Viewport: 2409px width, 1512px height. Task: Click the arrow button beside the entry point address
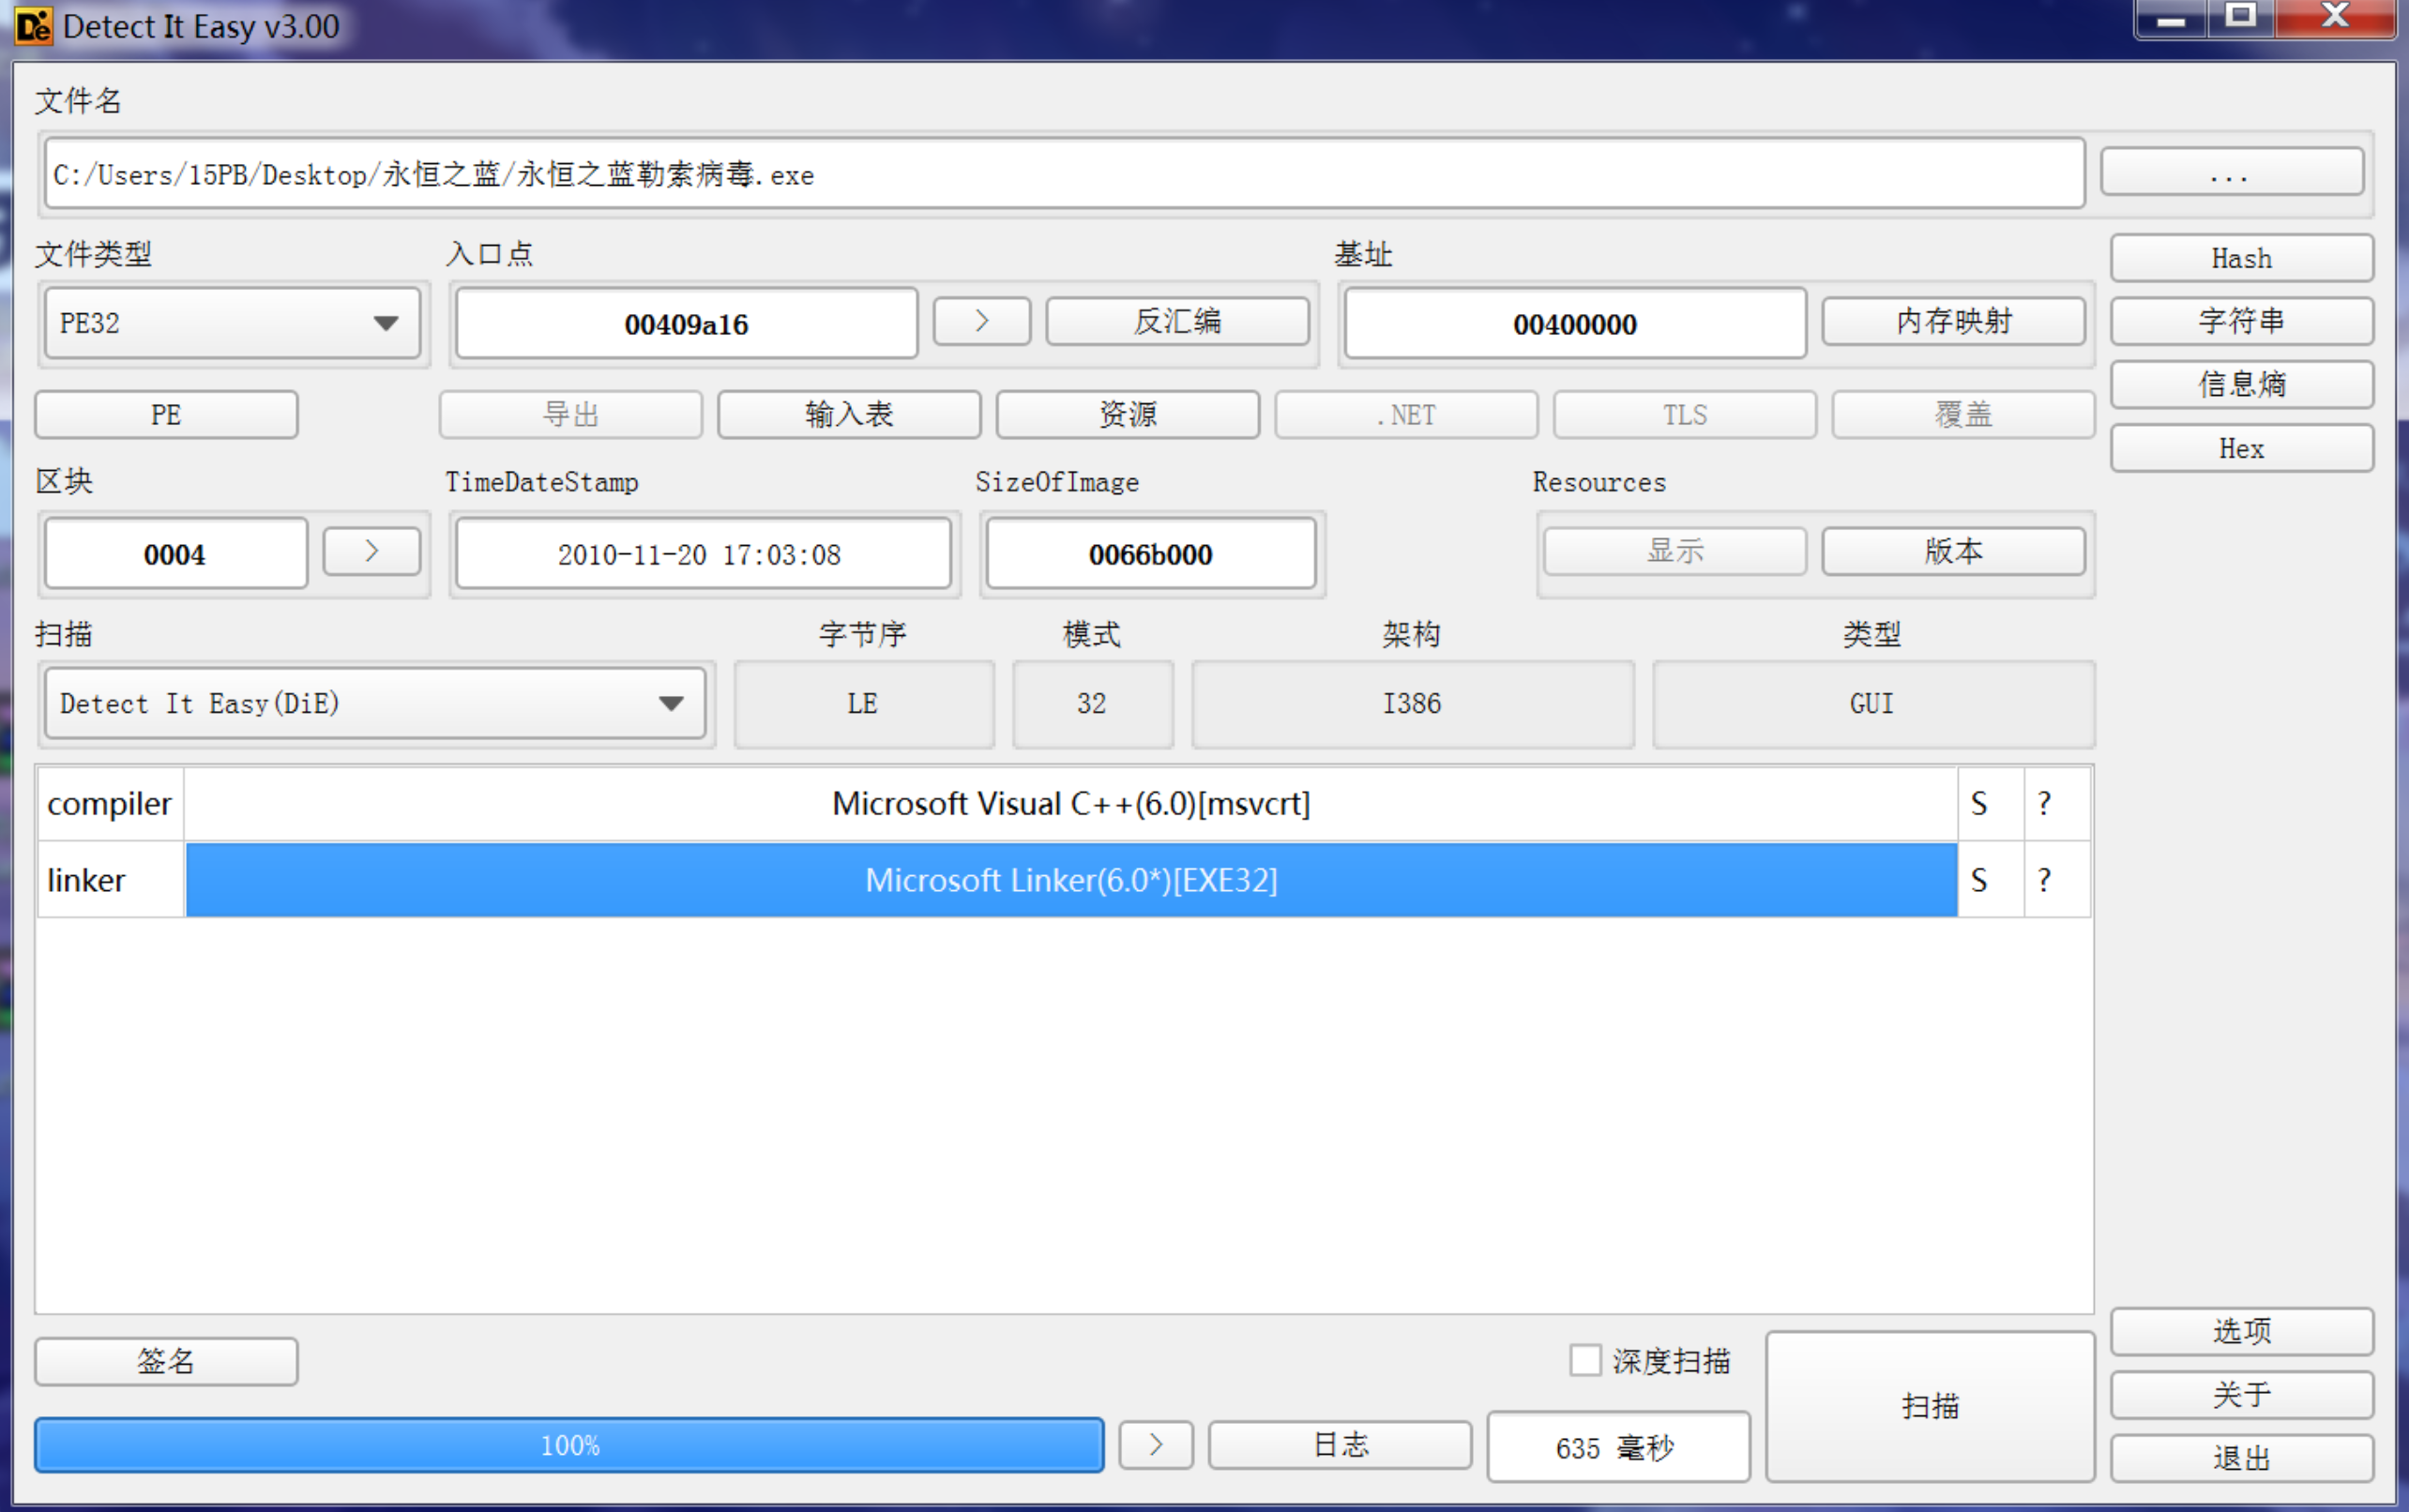981,321
